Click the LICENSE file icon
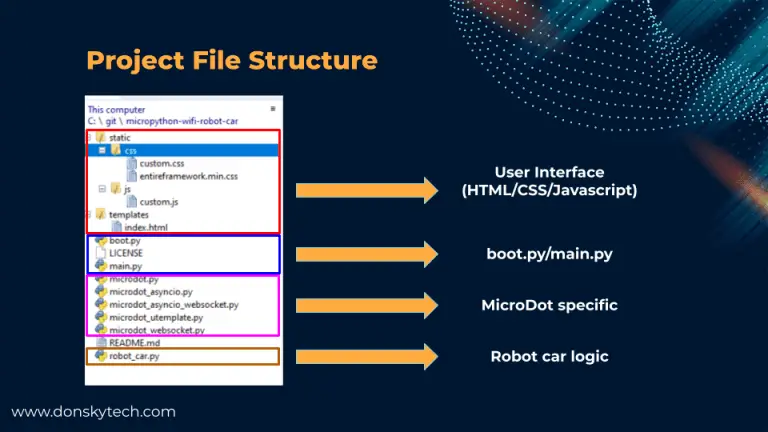The height and width of the screenshot is (432, 768). pos(100,254)
